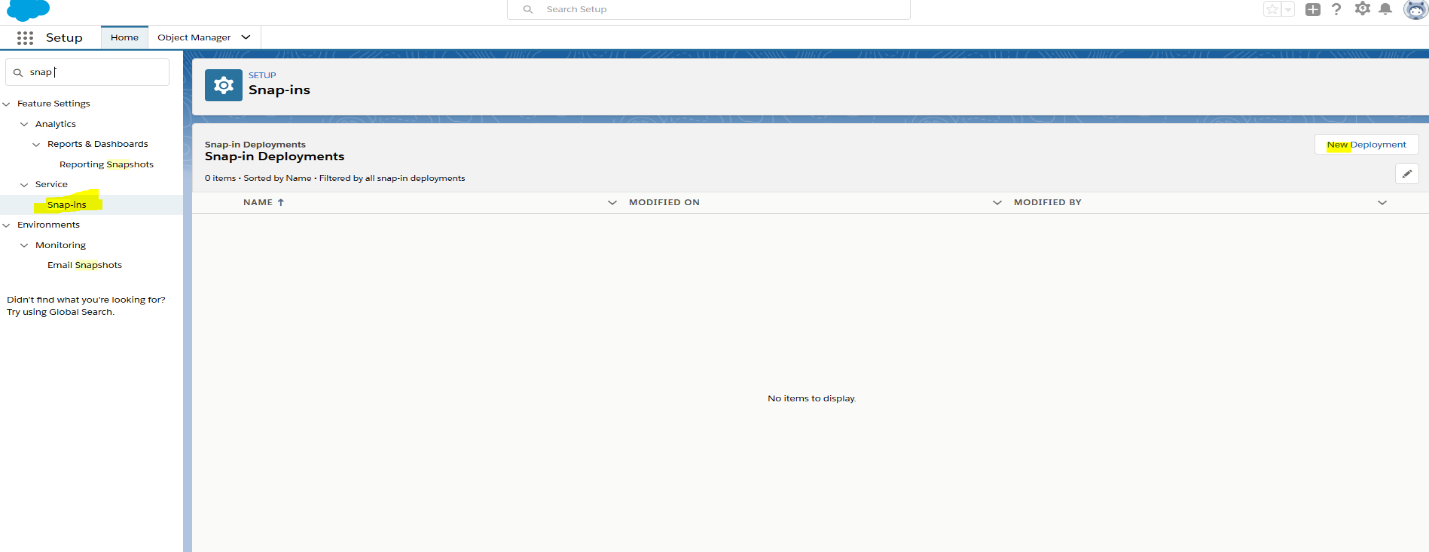The width and height of the screenshot is (1429, 552).
Task: Open the help question mark icon
Action: pyautogui.click(x=1337, y=9)
